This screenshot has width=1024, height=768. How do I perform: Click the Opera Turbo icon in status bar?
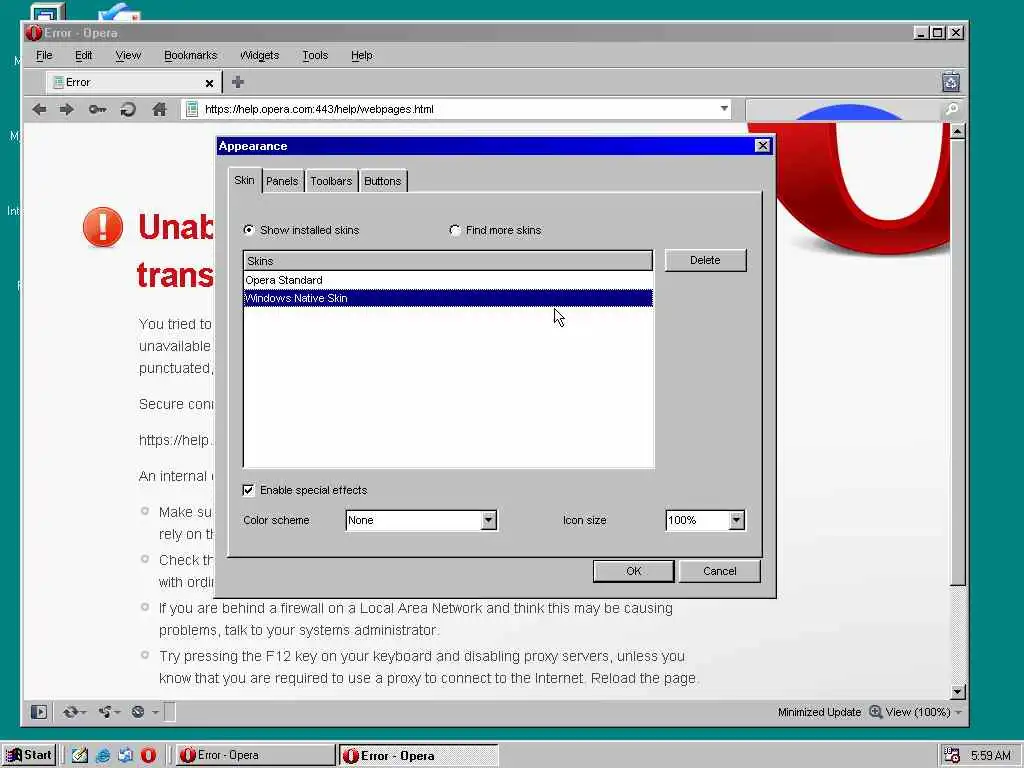click(x=138, y=712)
